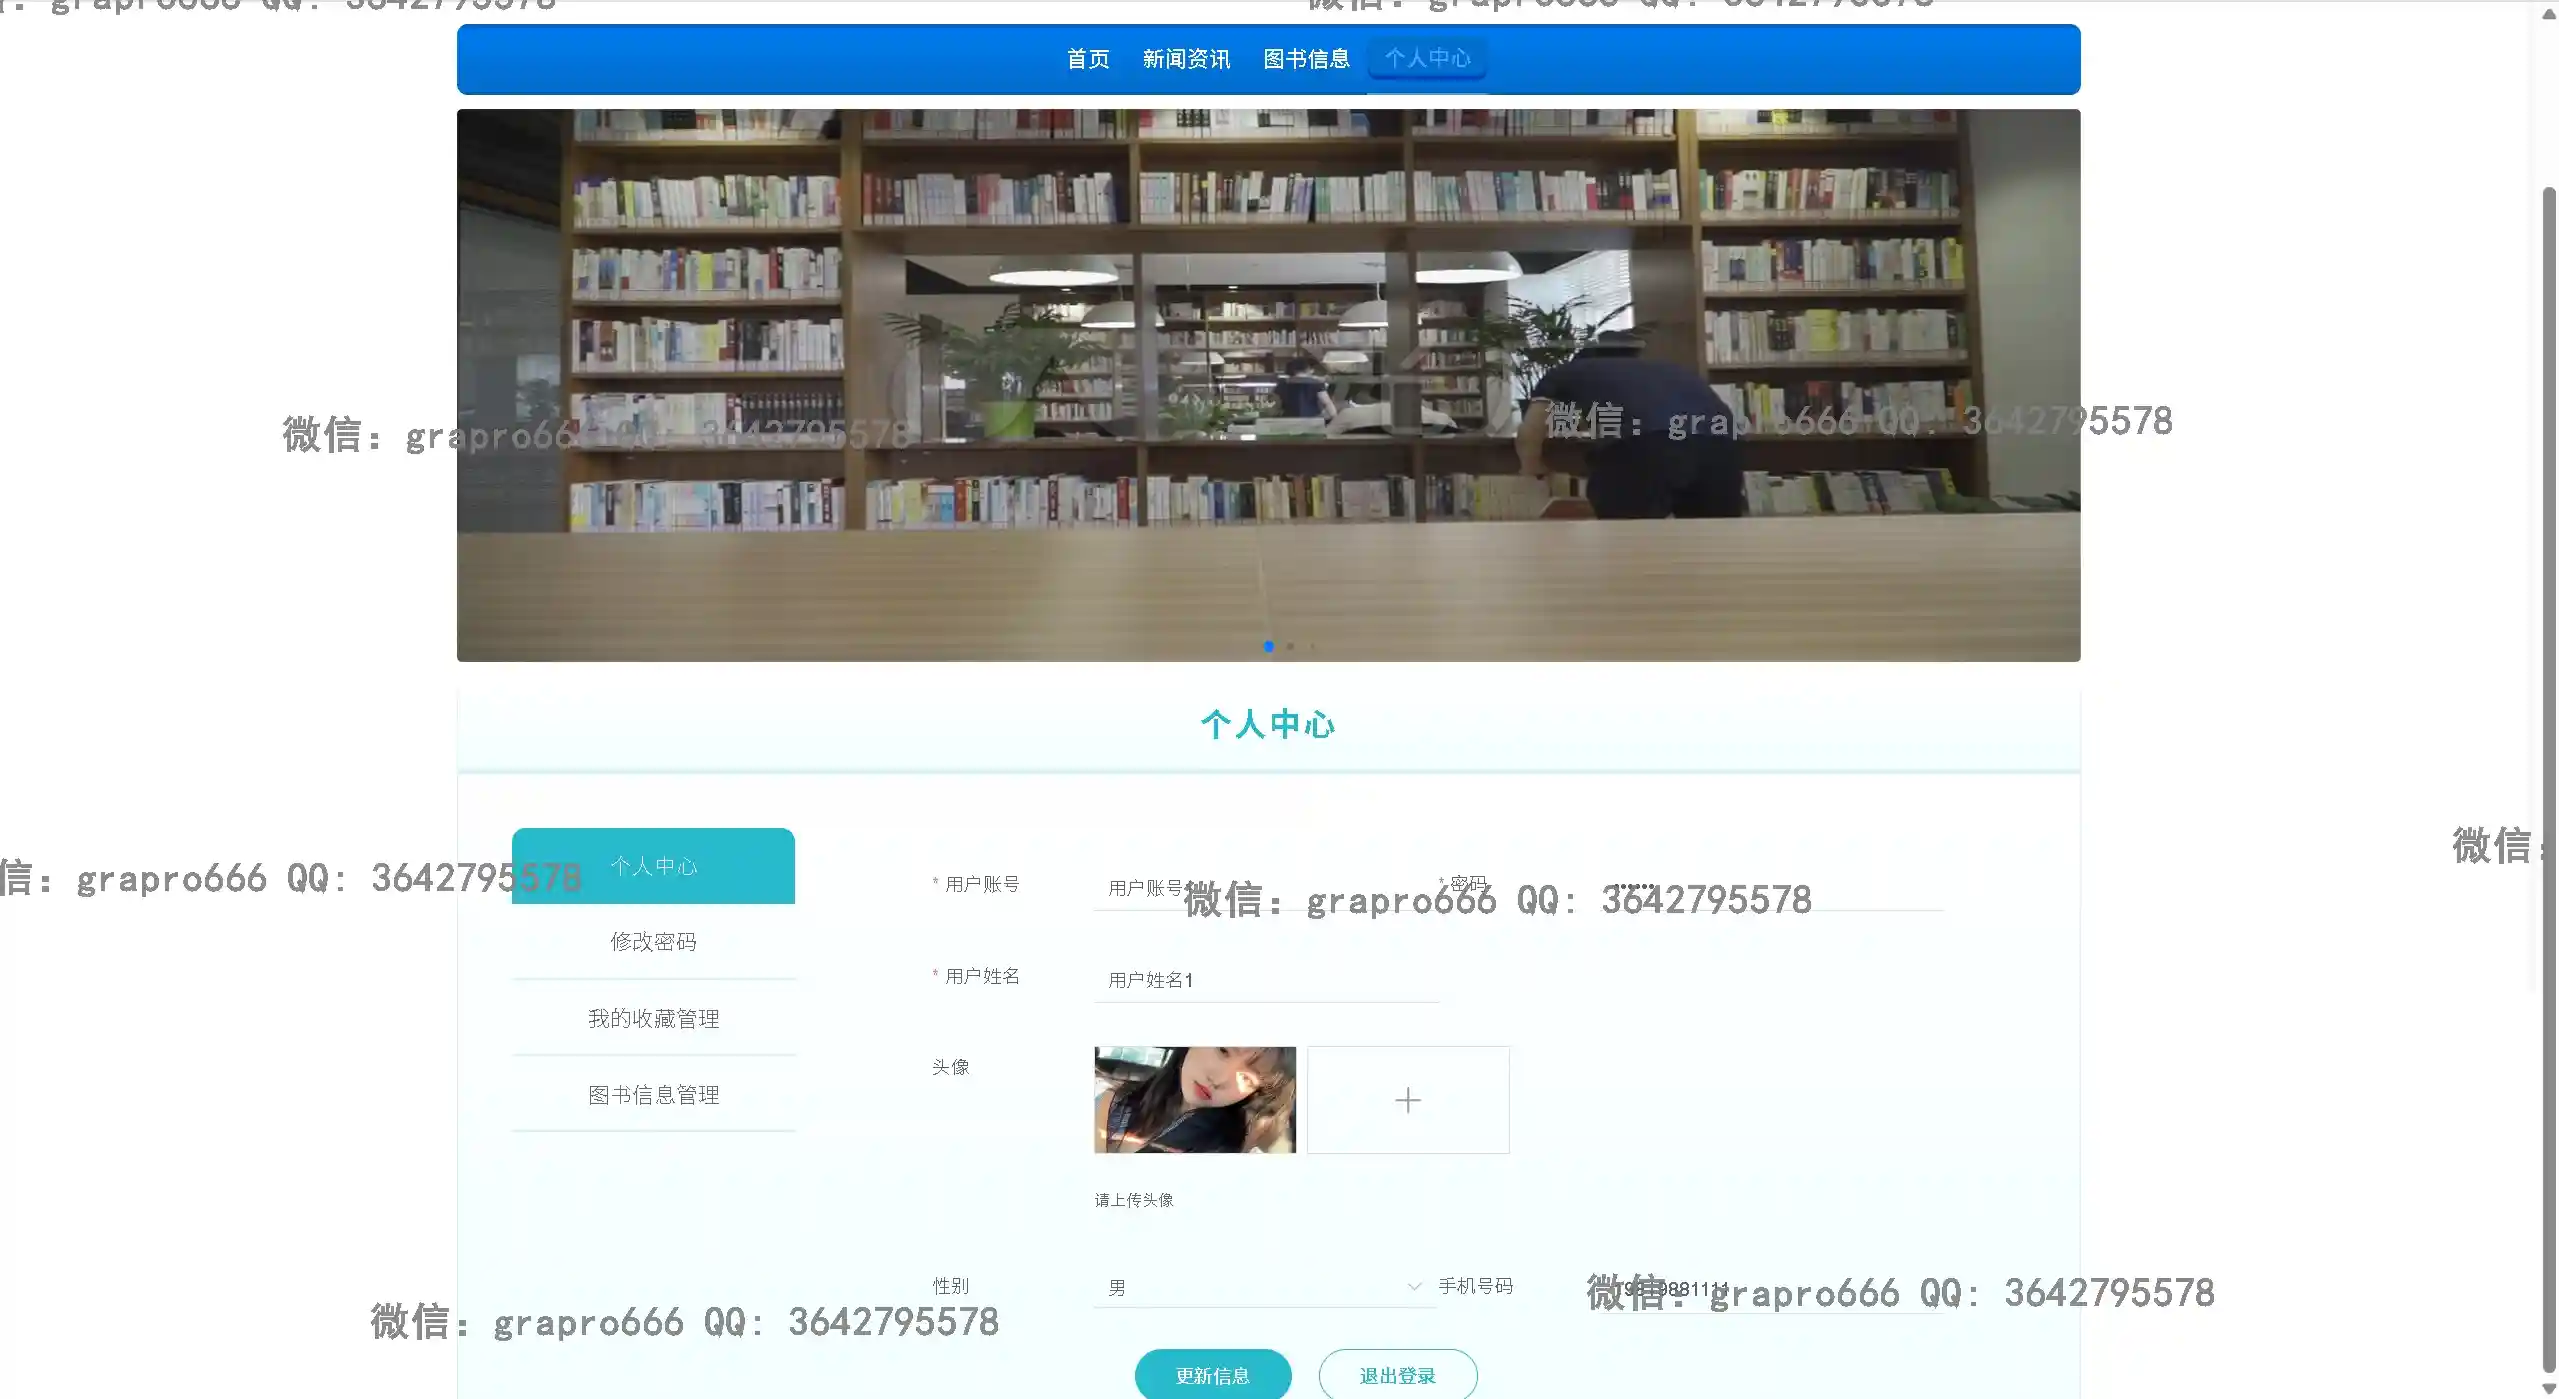
Task: Click the blue active carousel indicator dot
Action: coord(1268,646)
